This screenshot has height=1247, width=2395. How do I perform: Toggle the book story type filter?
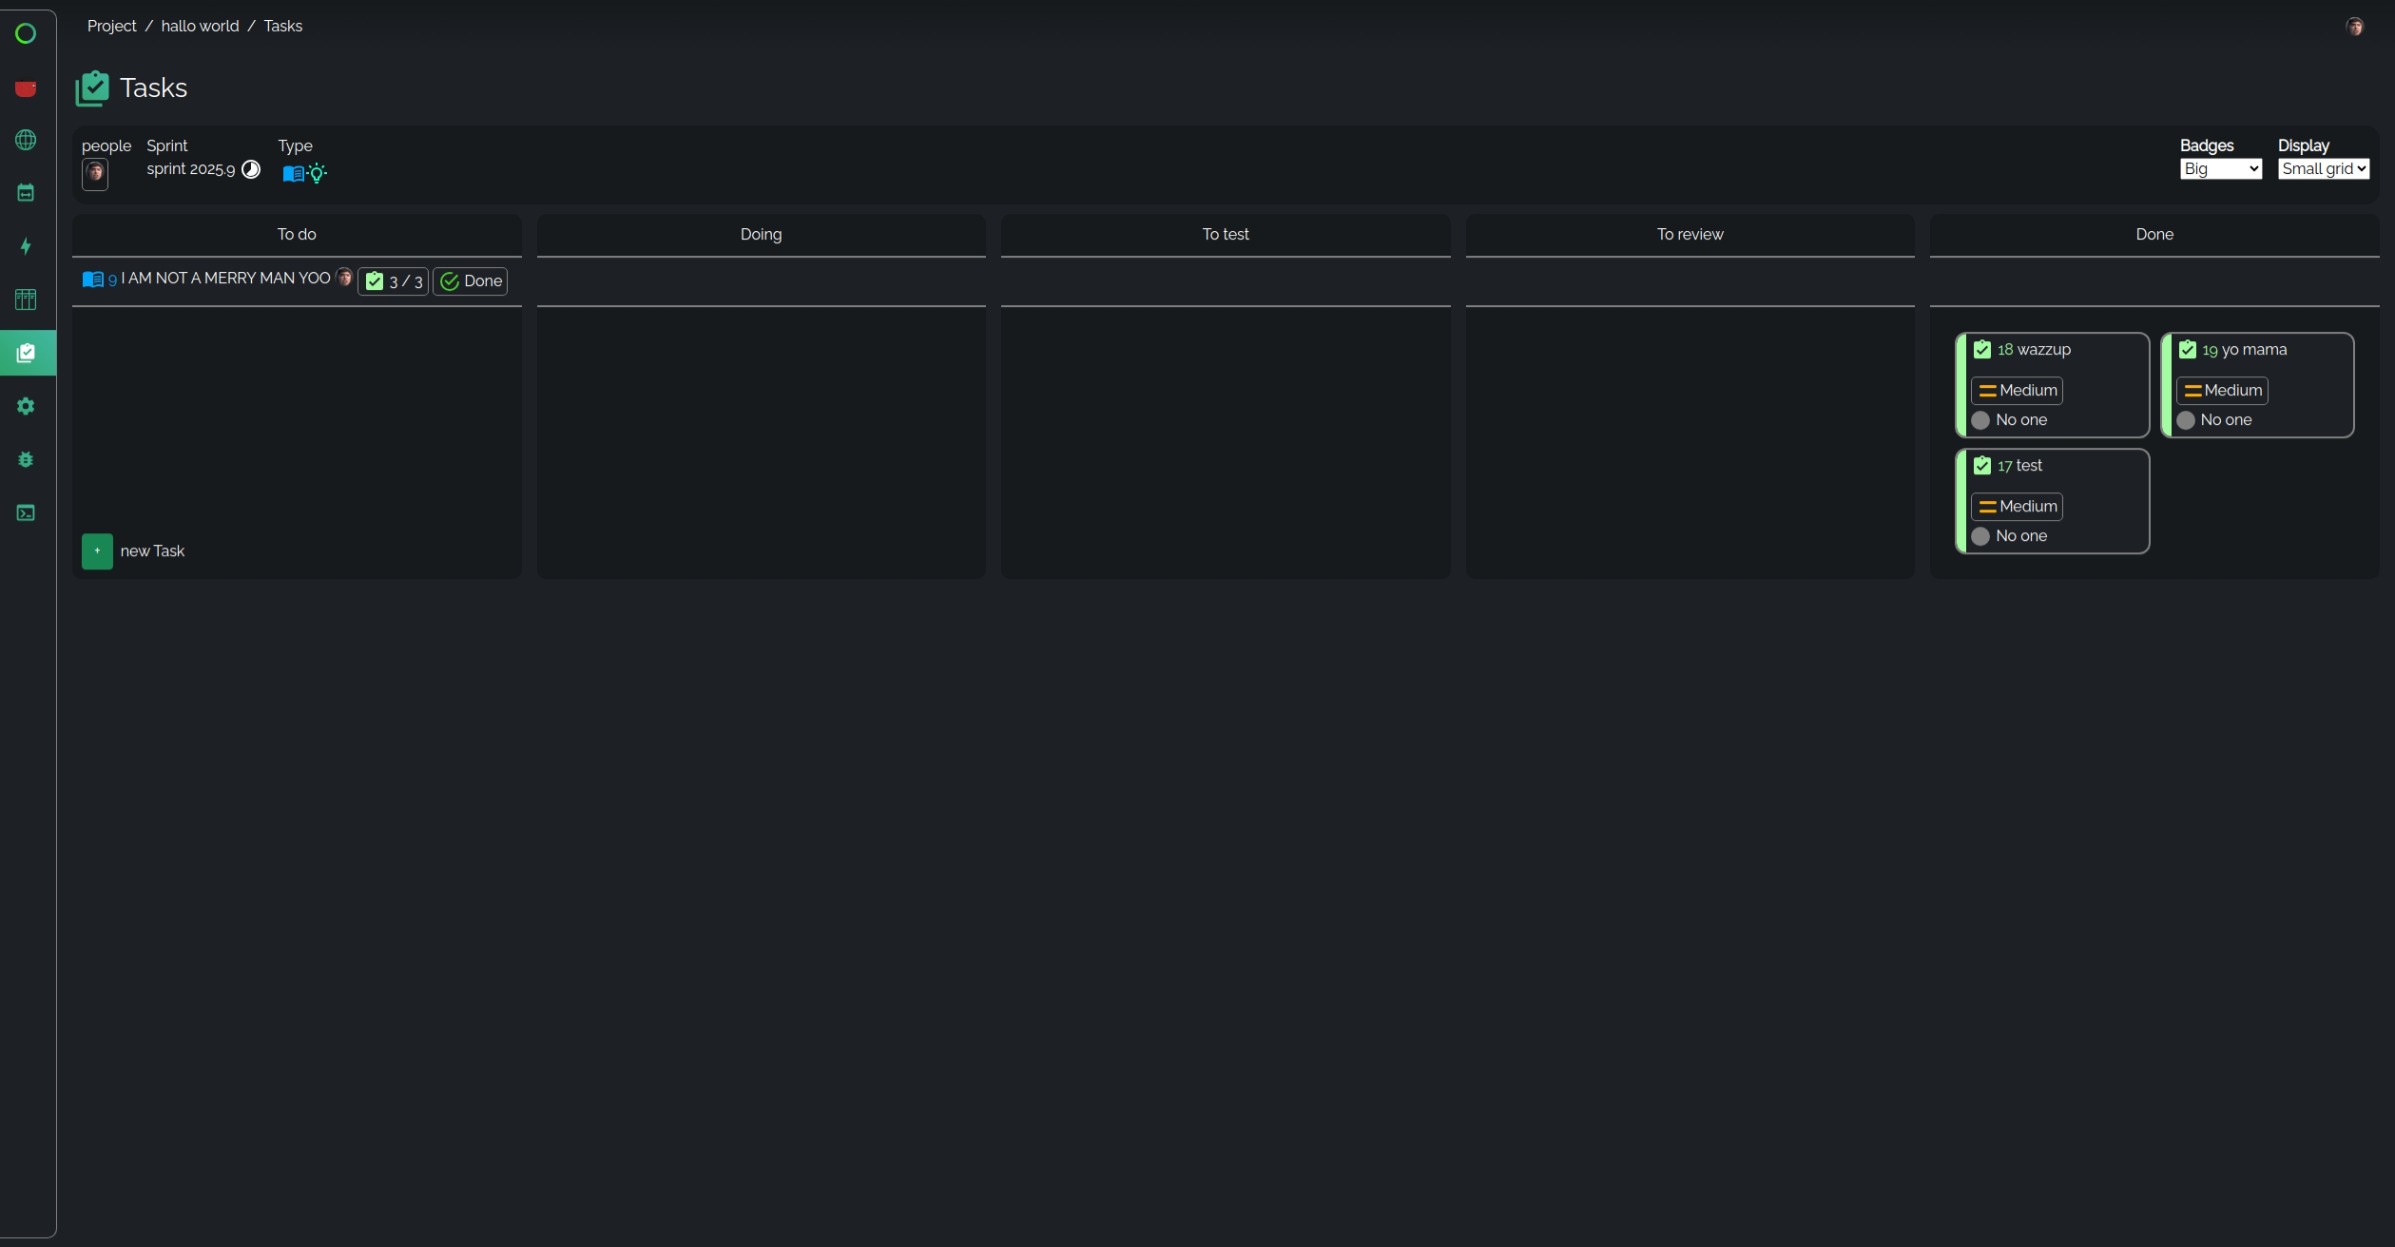(292, 173)
